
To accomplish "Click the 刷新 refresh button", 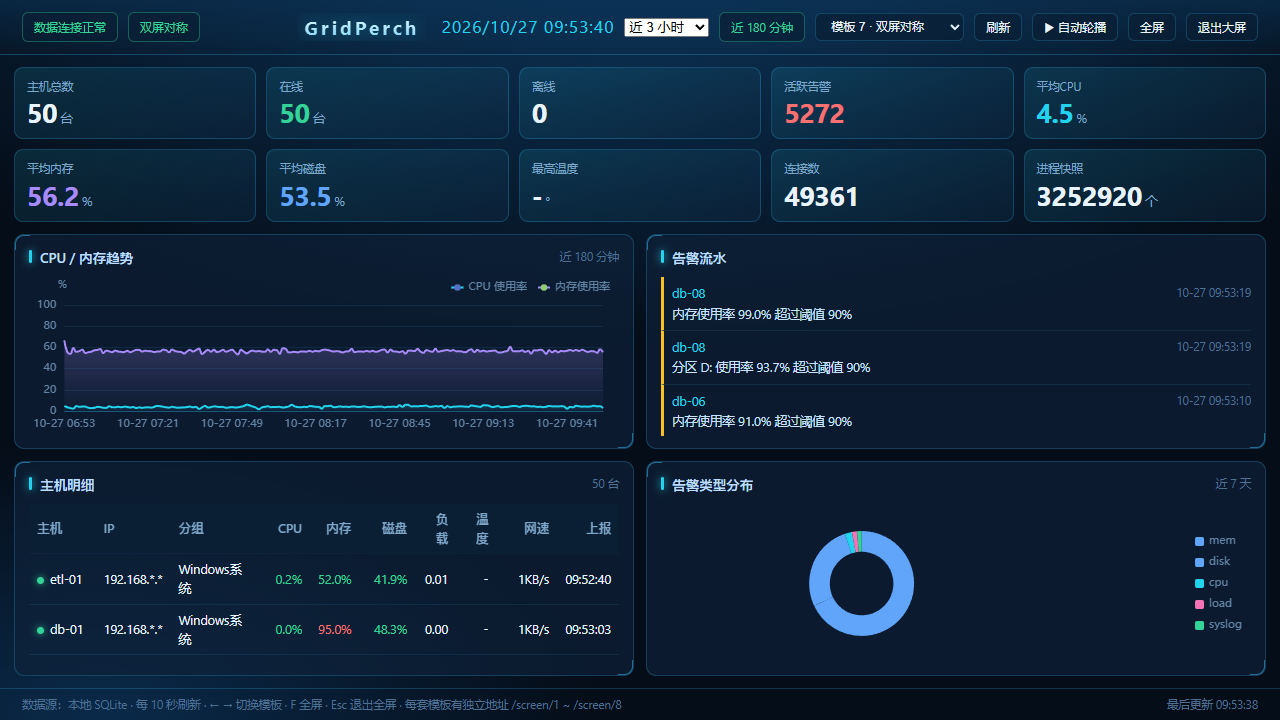I will tap(998, 27).
